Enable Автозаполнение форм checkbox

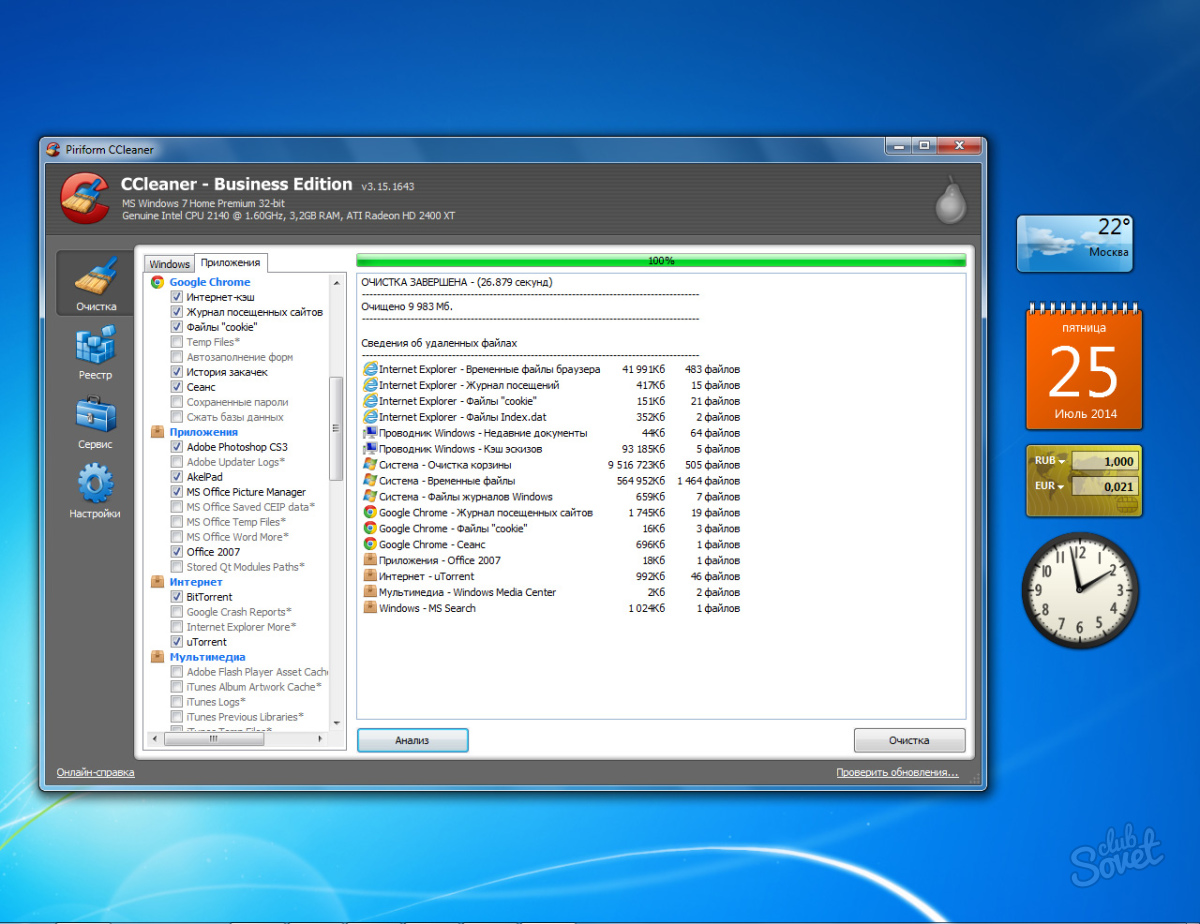click(x=177, y=357)
